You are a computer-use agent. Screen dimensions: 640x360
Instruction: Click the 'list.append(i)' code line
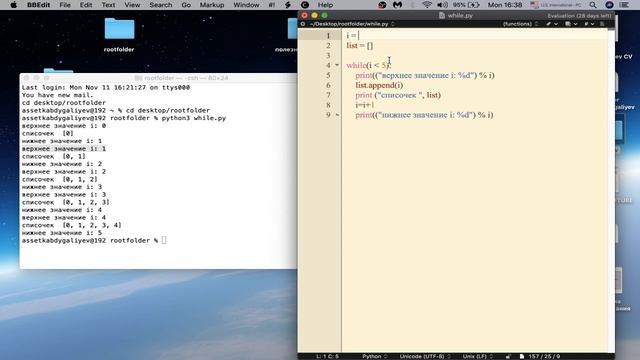[379, 85]
